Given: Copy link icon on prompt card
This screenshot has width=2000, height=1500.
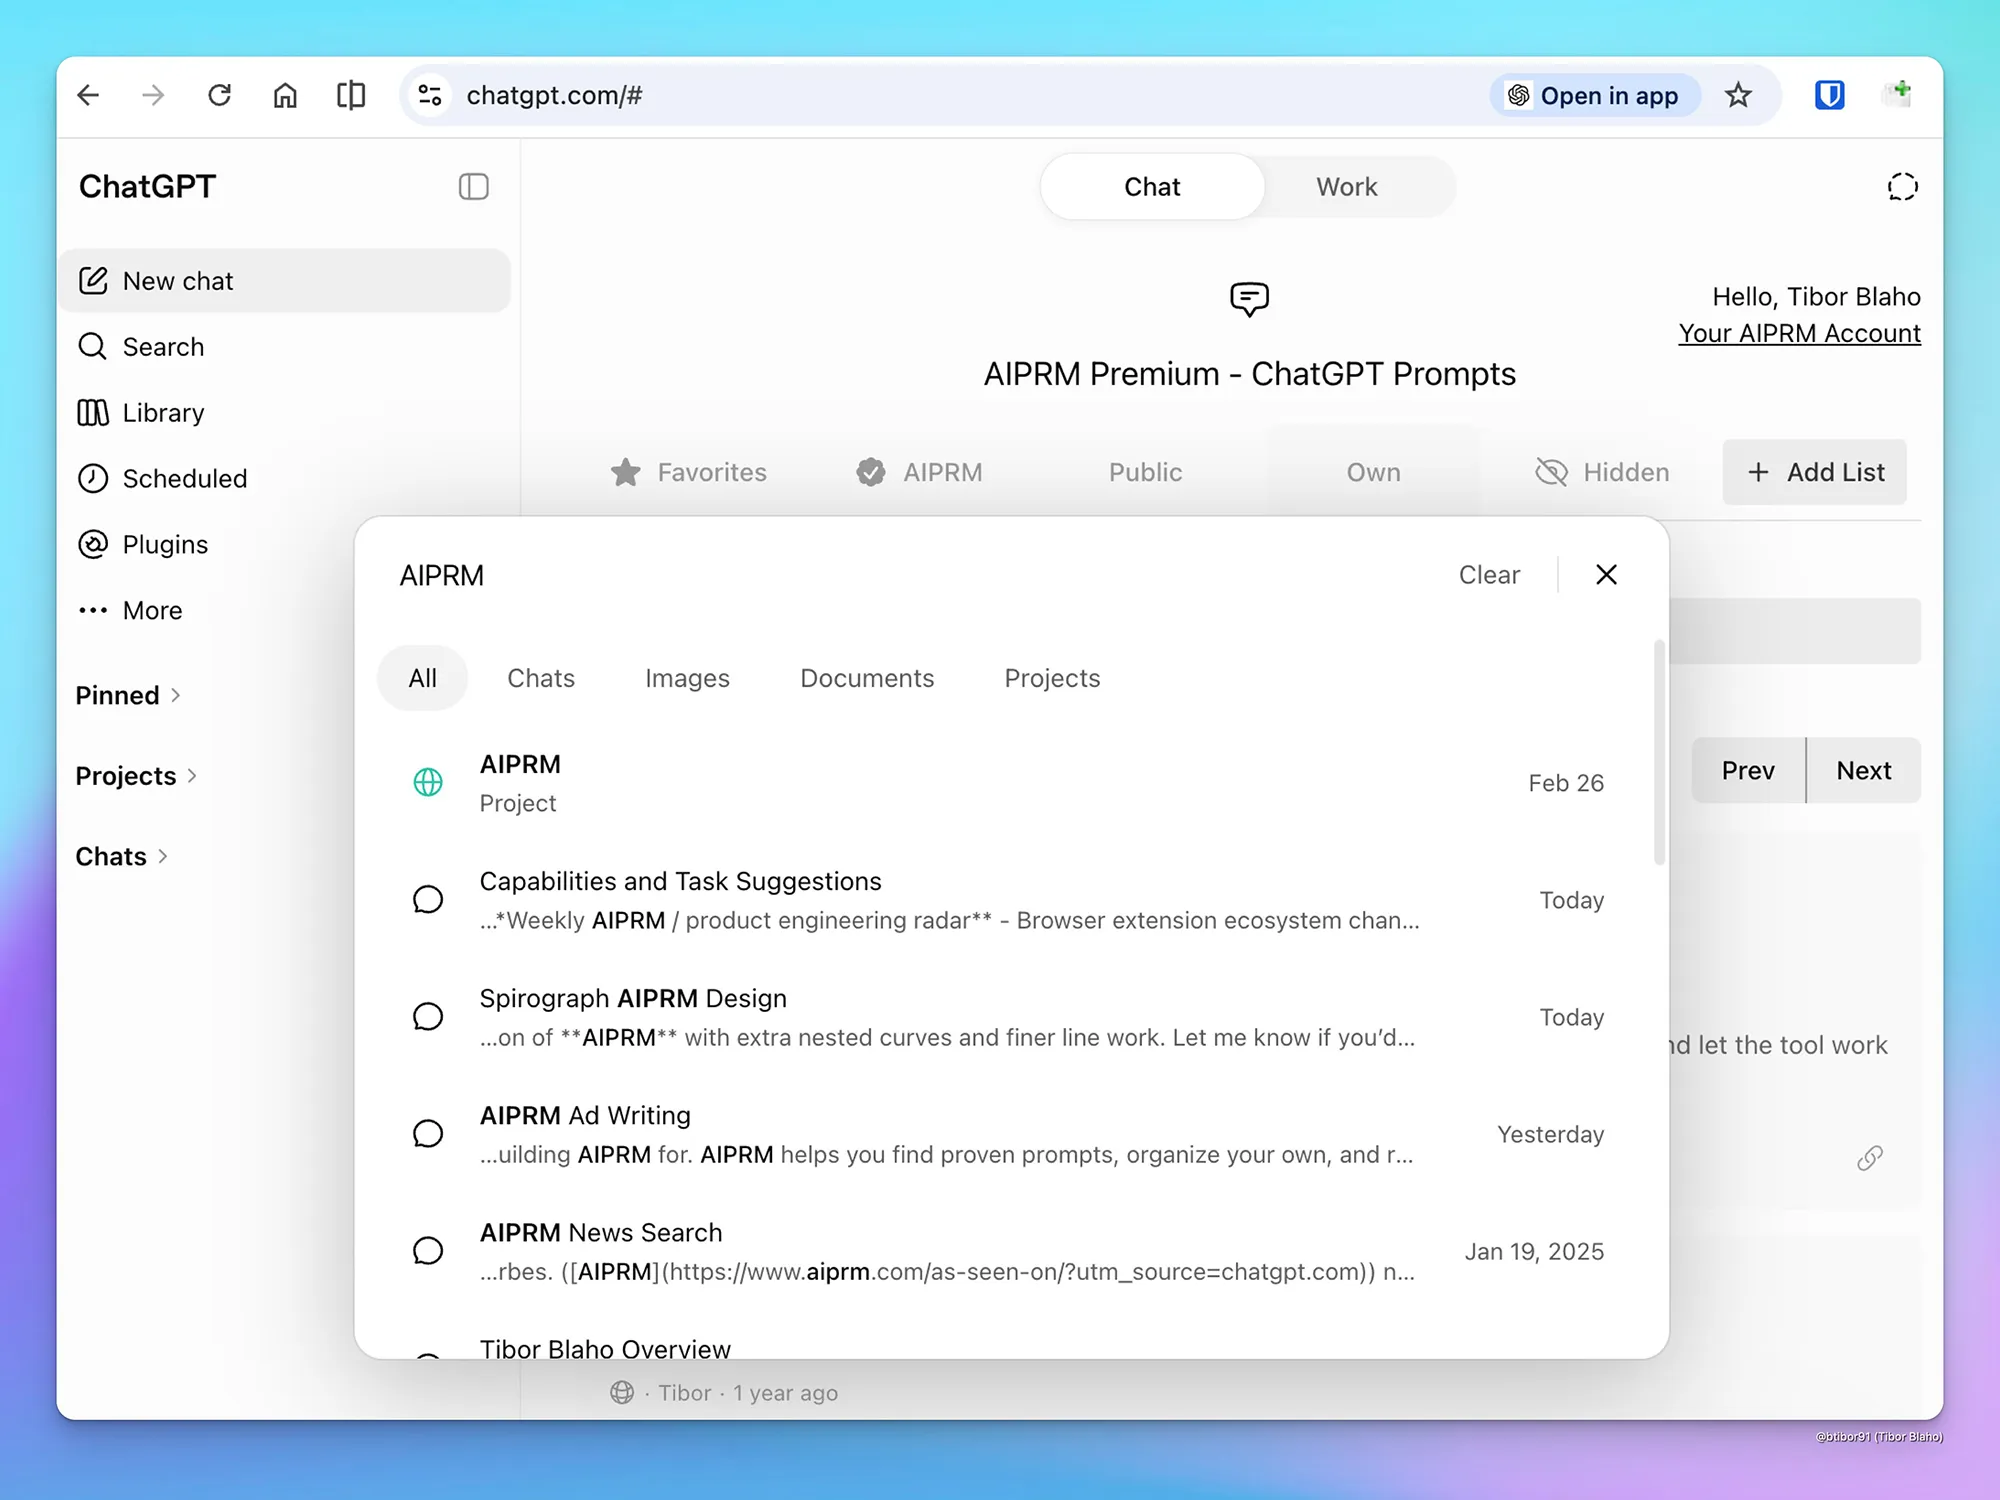Looking at the screenshot, I should (1869, 1158).
